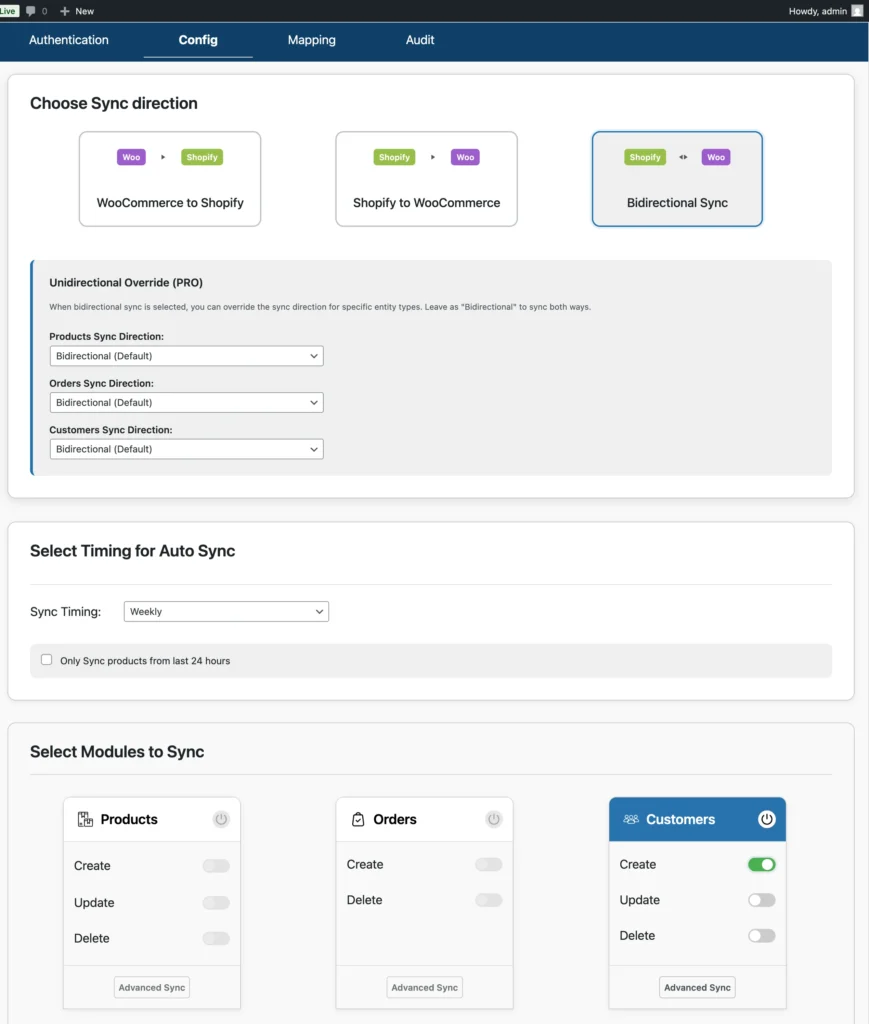Click the comments bubble icon in admin bar
Screen dimensions: 869x1024
click(x=32, y=11)
